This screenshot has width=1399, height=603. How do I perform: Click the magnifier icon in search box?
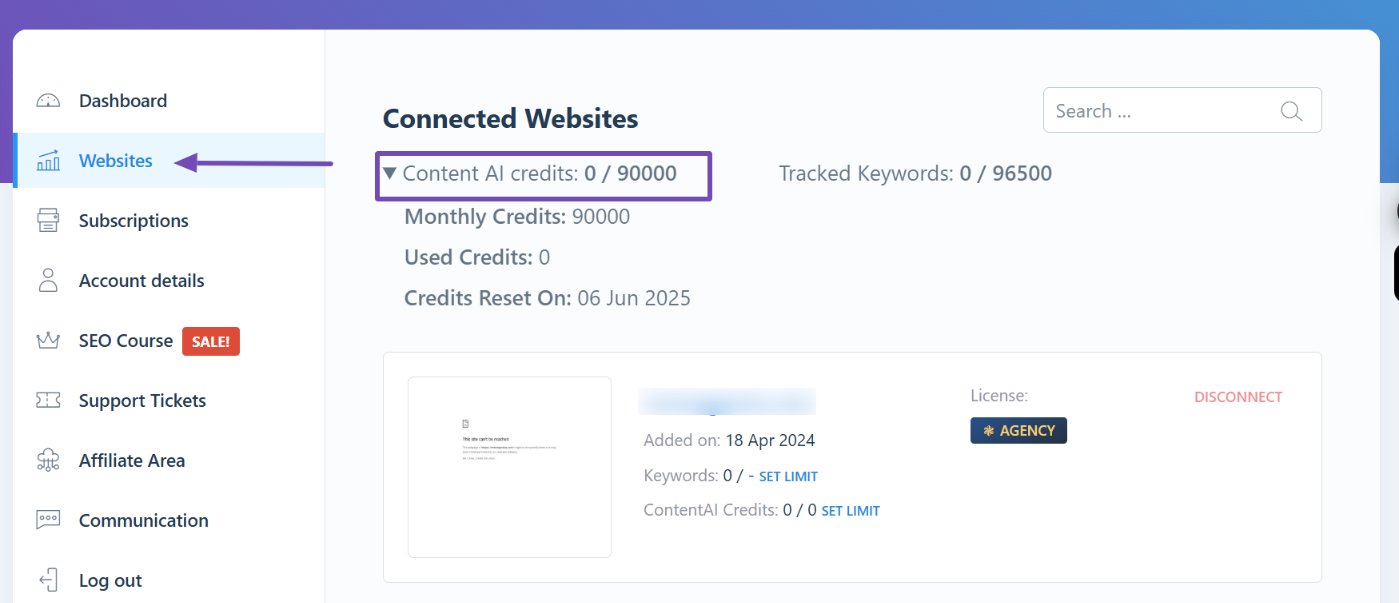point(1291,111)
